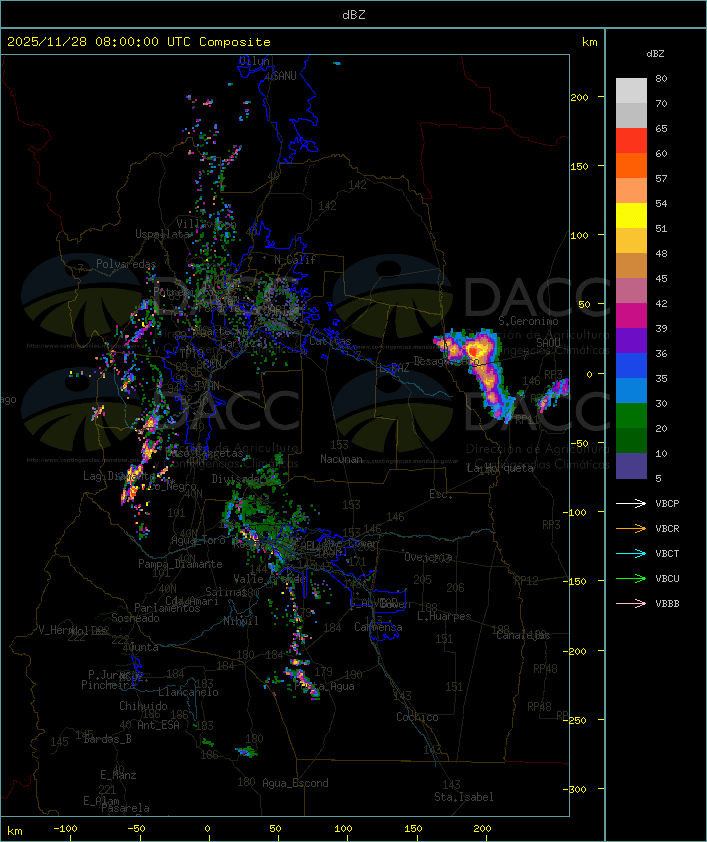707x842 pixels.
Task: Click the Polvaredas place label
Action: 126,264
